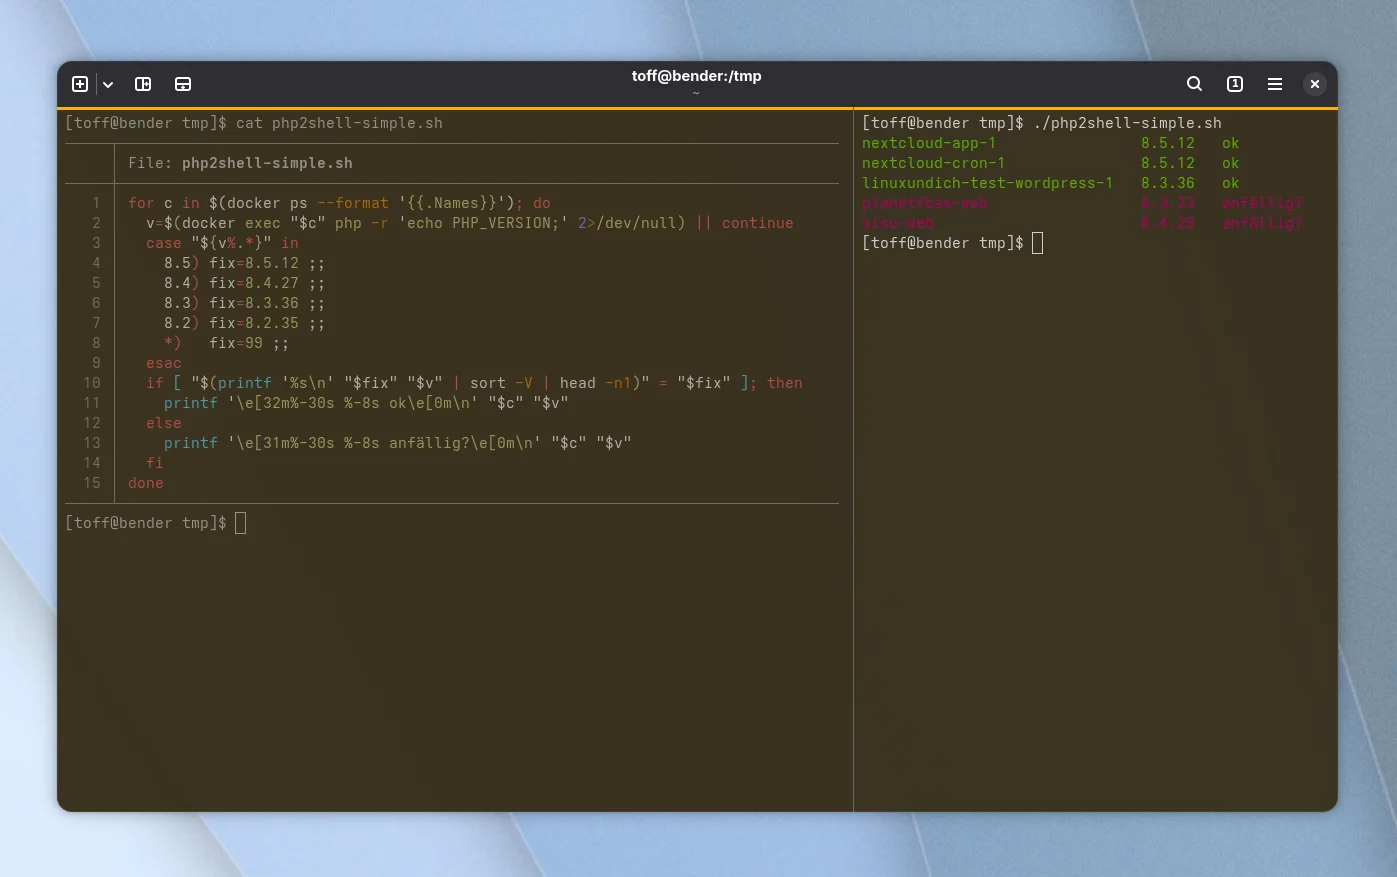The image size is (1397, 877).
Task: Click version '8.3.36' in right pane output
Action: coord(1168,183)
